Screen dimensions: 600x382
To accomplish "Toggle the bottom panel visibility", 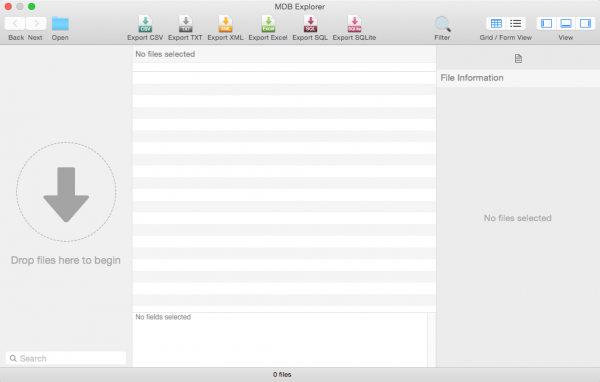I will point(566,23).
